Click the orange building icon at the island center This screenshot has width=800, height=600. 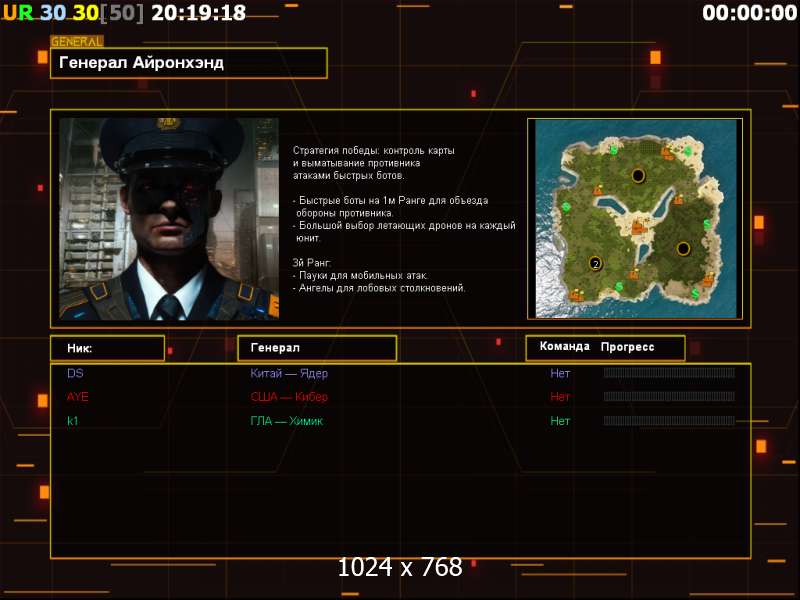coord(638,226)
